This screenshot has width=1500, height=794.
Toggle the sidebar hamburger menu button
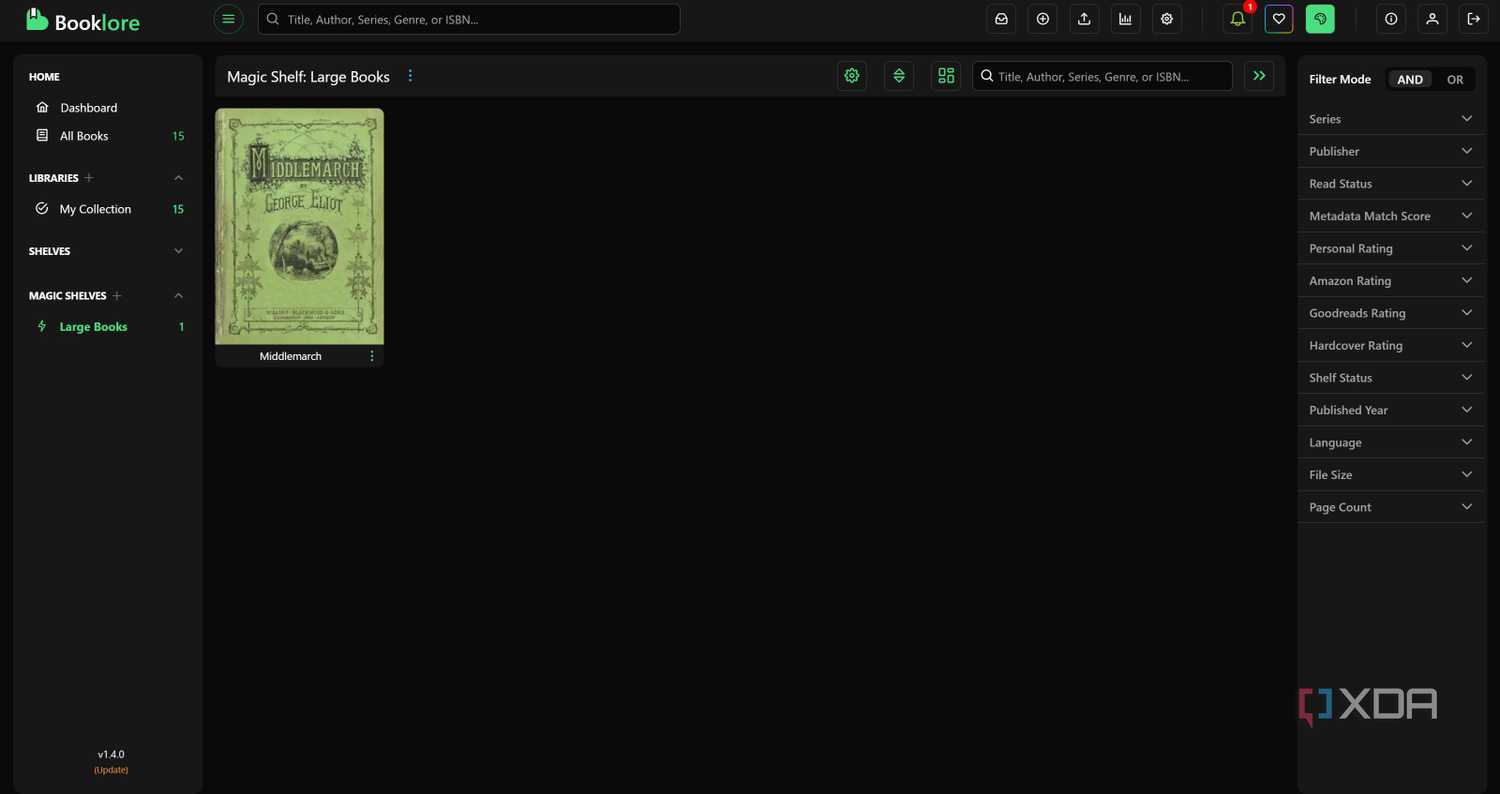tap(228, 19)
